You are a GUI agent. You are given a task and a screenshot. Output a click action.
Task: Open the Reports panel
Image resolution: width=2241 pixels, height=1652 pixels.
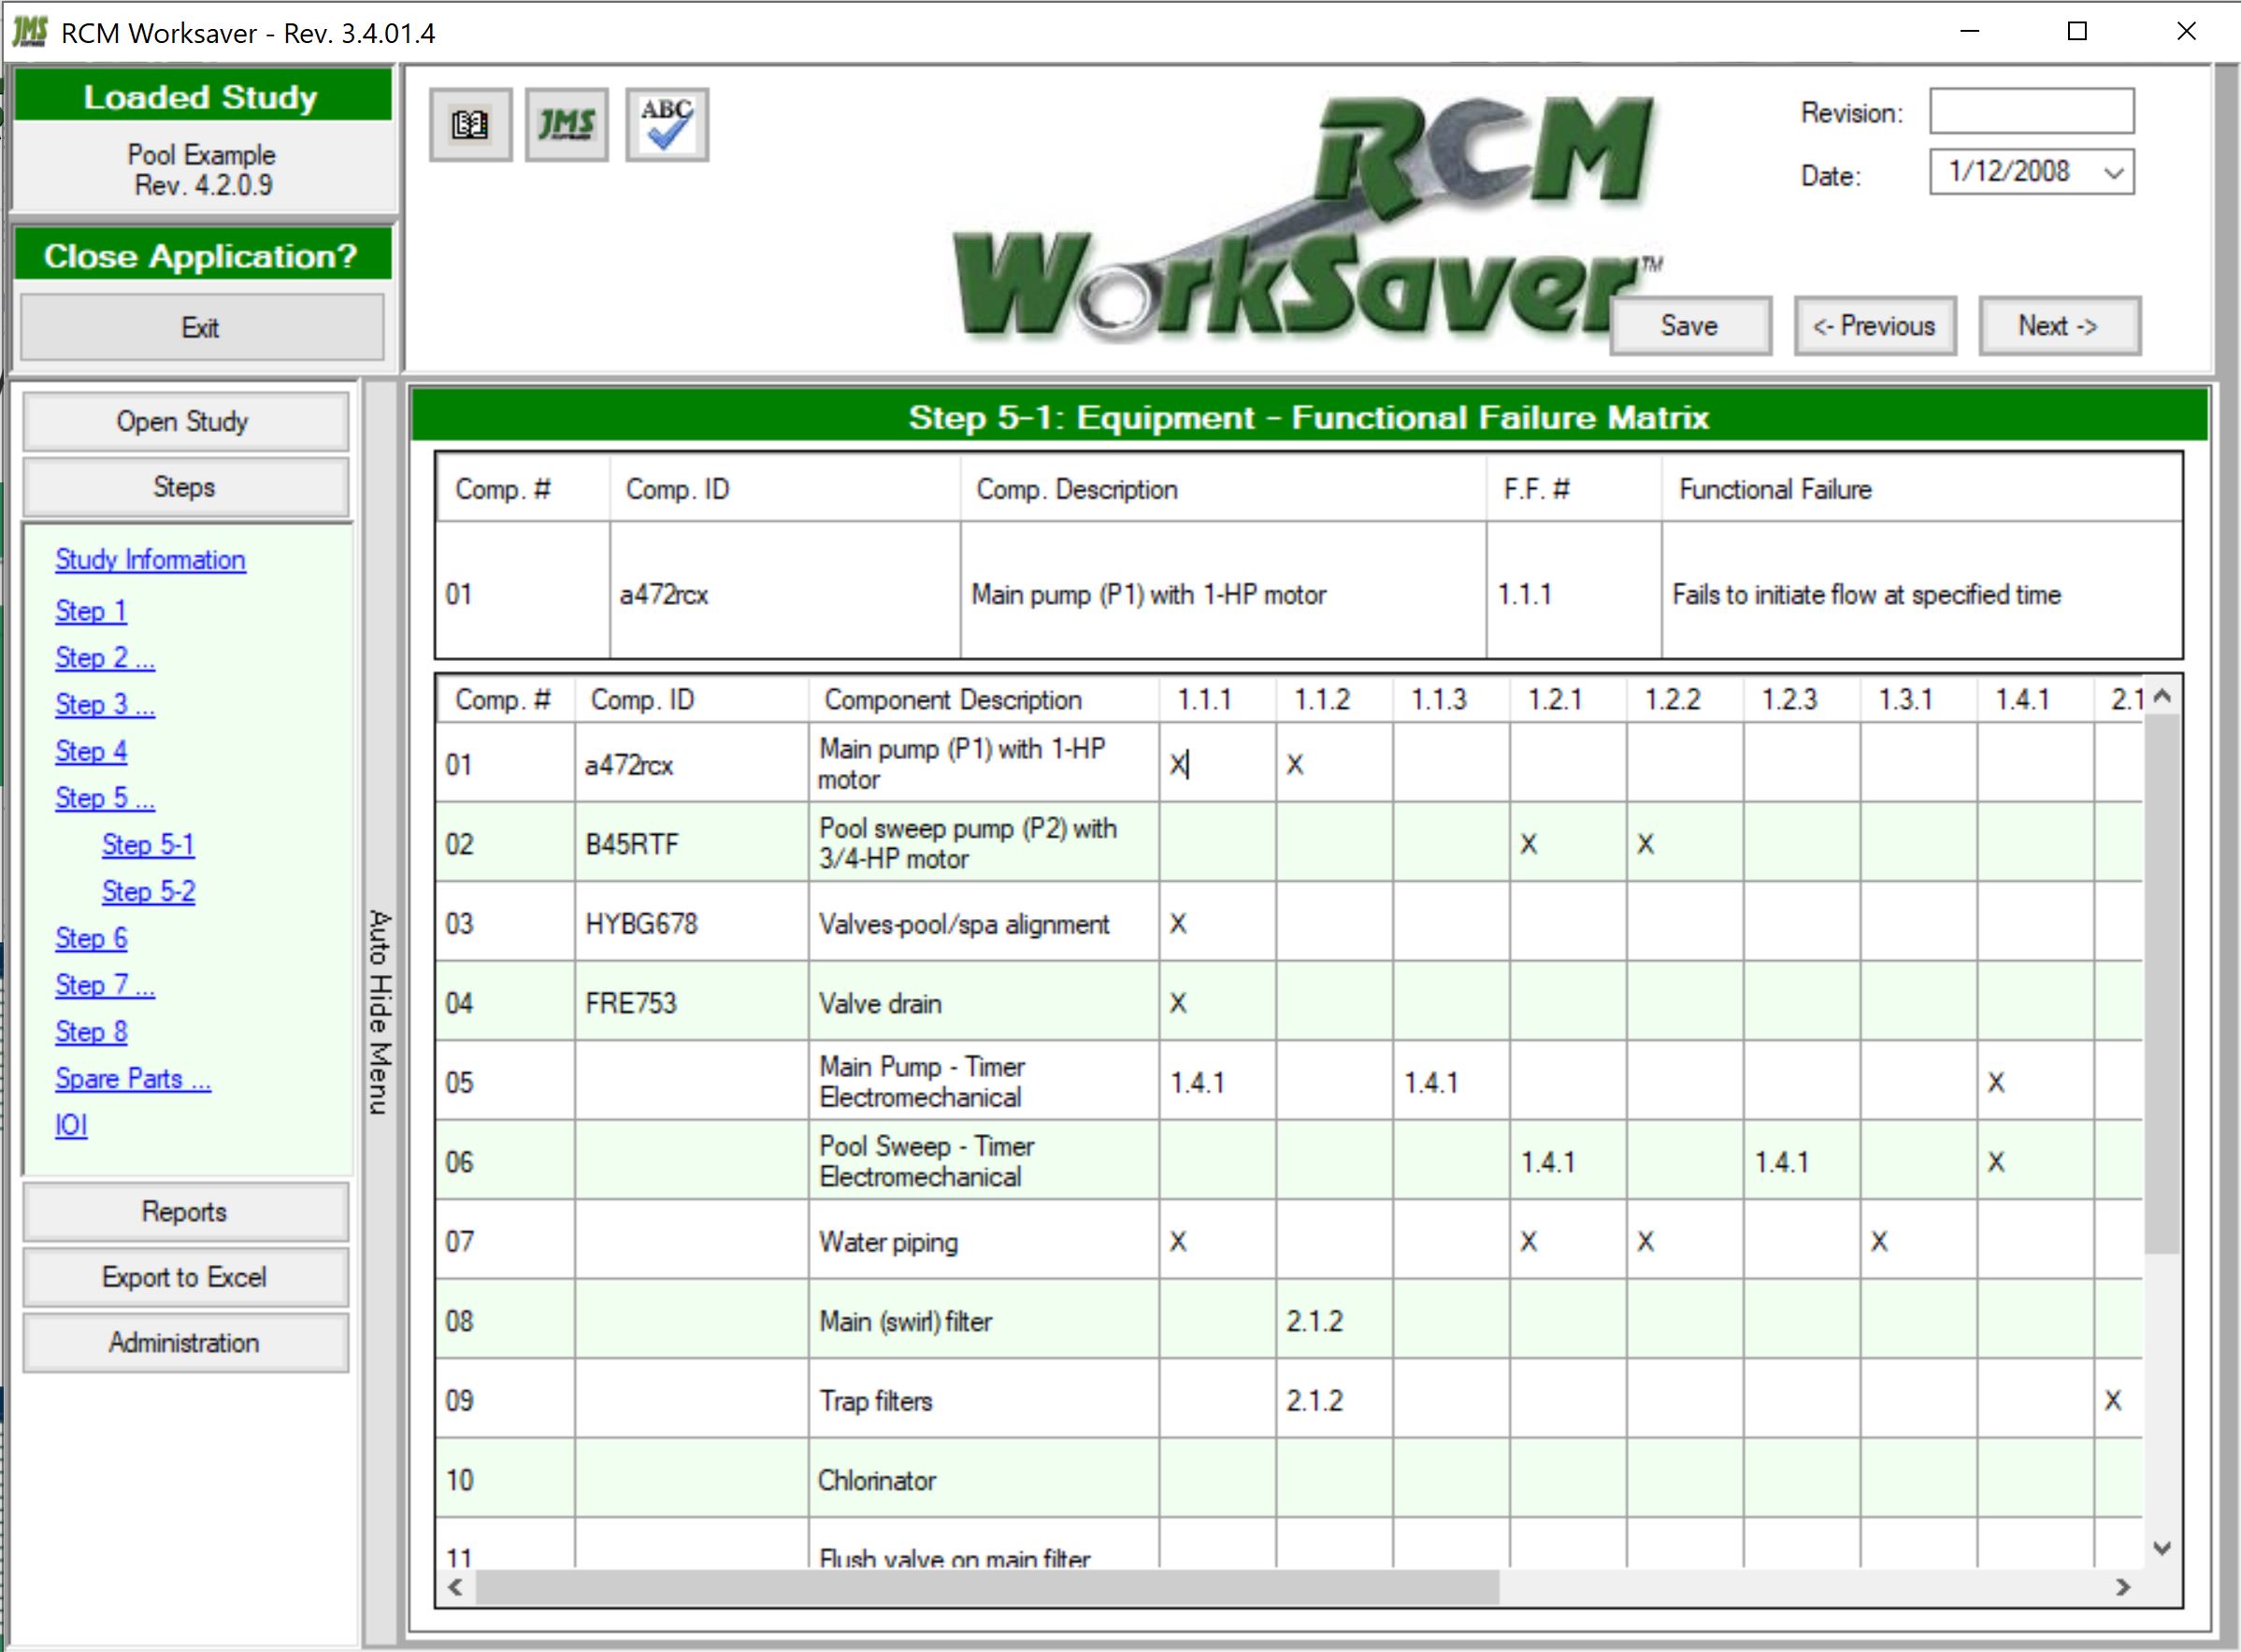click(x=184, y=1212)
